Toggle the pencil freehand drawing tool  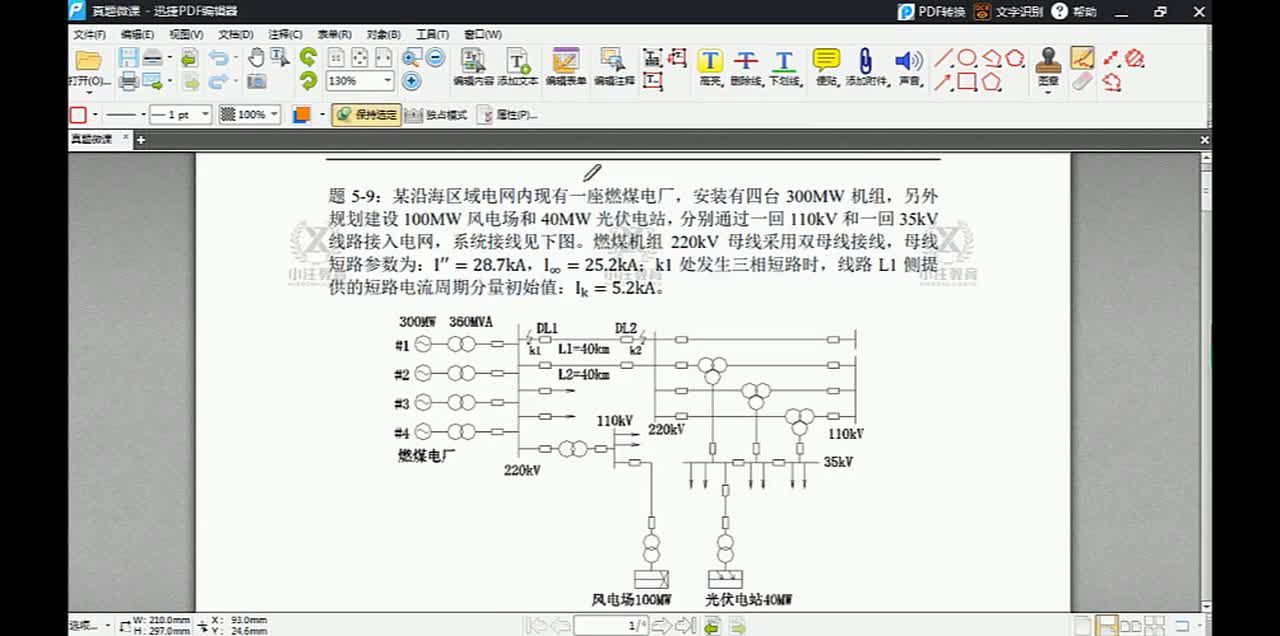1082,58
